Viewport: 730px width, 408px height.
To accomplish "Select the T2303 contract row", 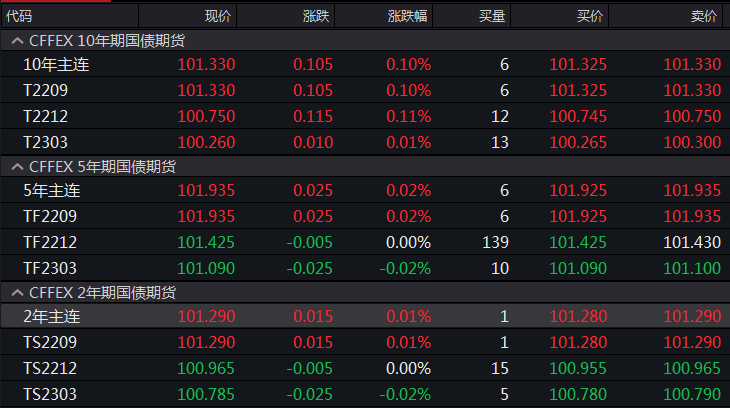I will tap(46, 143).
